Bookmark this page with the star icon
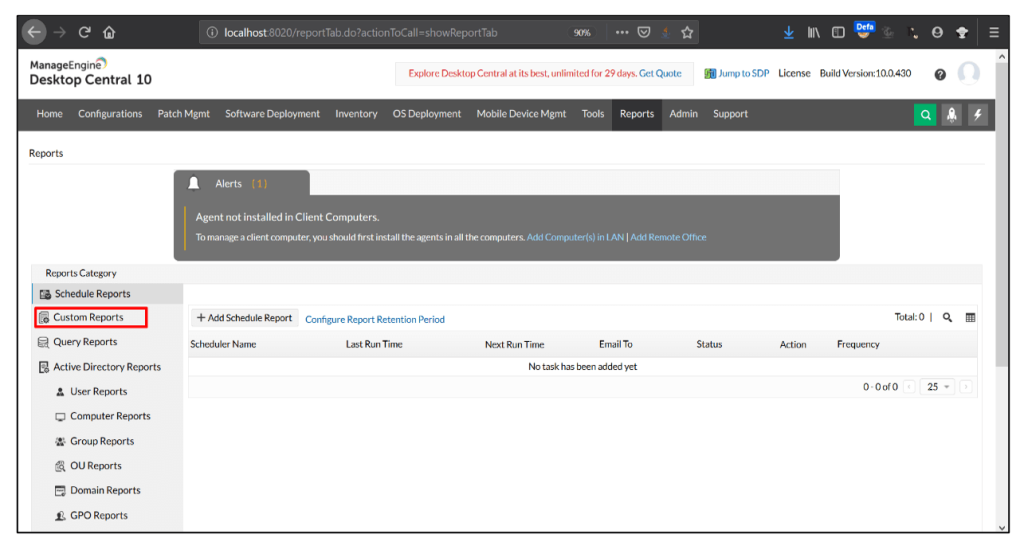The width and height of the screenshot is (1024, 550). coord(687,32)
